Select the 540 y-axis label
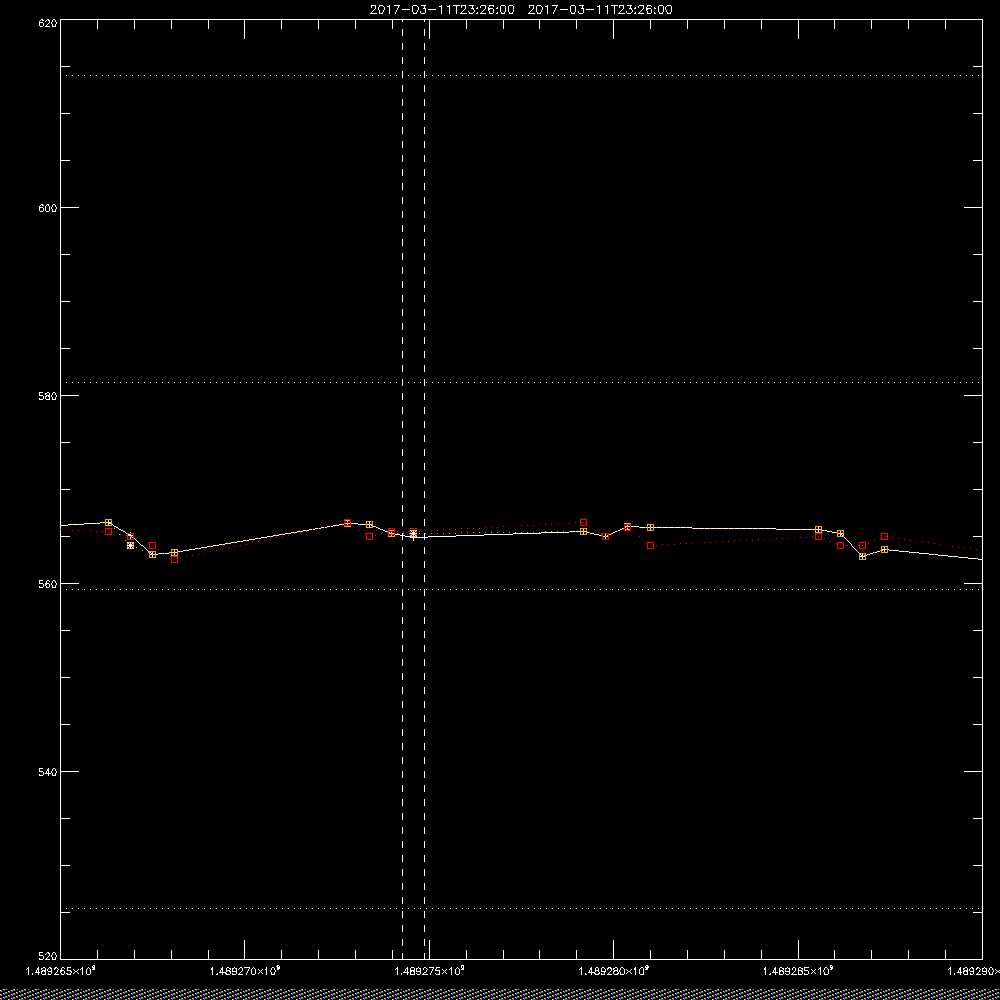The height and width of the screenshot is (1000, 1000). click(x=48, y=772)
